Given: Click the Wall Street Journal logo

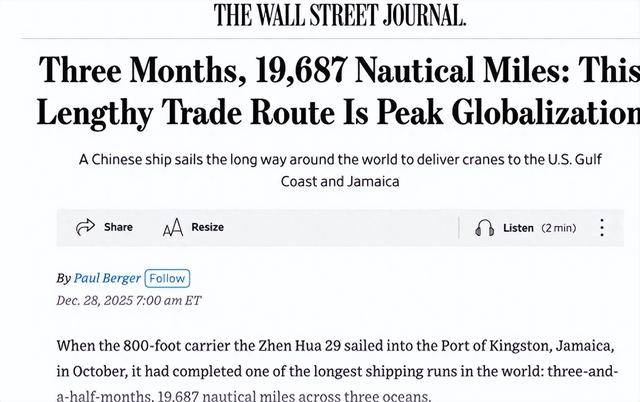Looking at the screenshot, I should [x=340, y=15].
